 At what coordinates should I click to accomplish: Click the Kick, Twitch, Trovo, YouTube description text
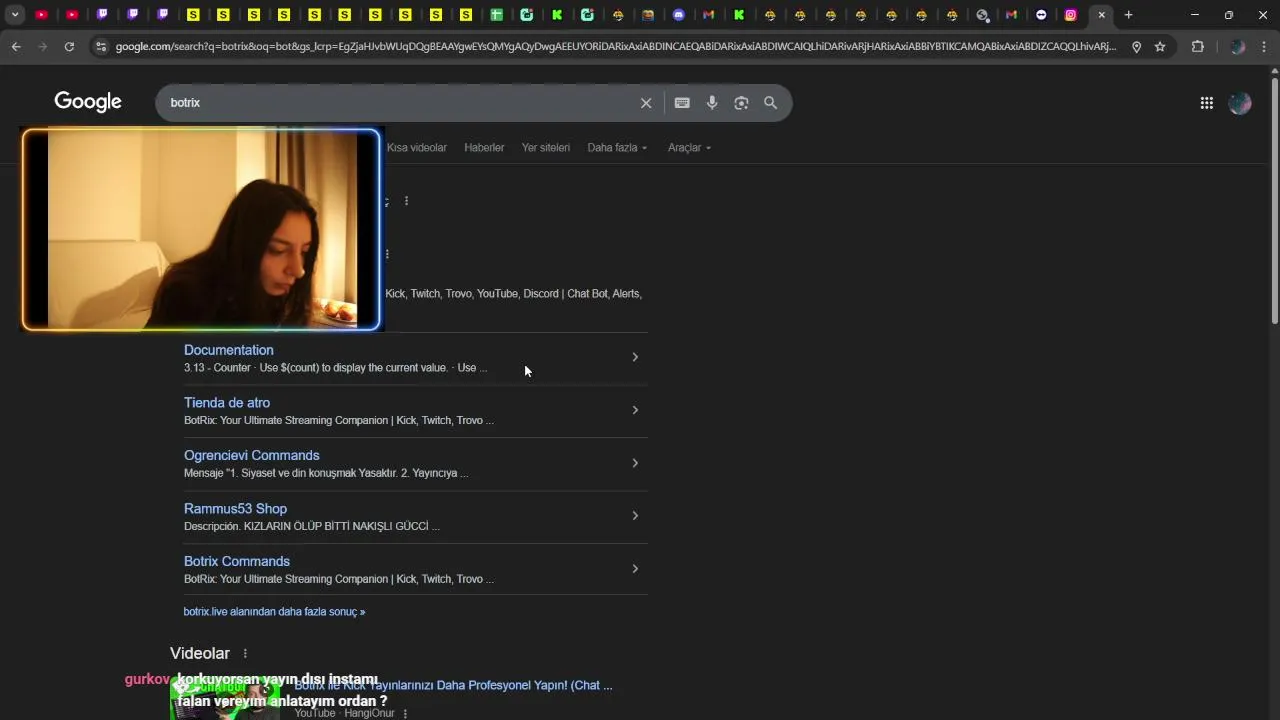[x=514, y=294]
